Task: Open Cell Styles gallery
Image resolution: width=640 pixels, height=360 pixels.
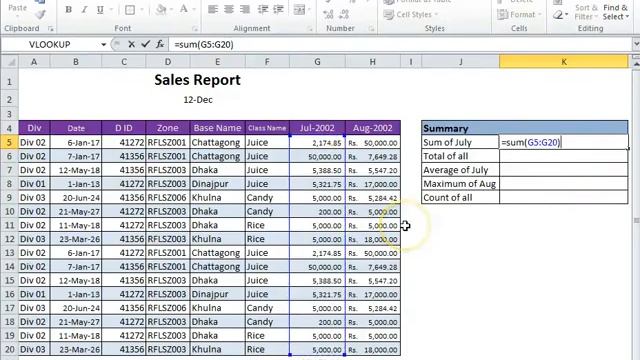Action: point(411,15)
